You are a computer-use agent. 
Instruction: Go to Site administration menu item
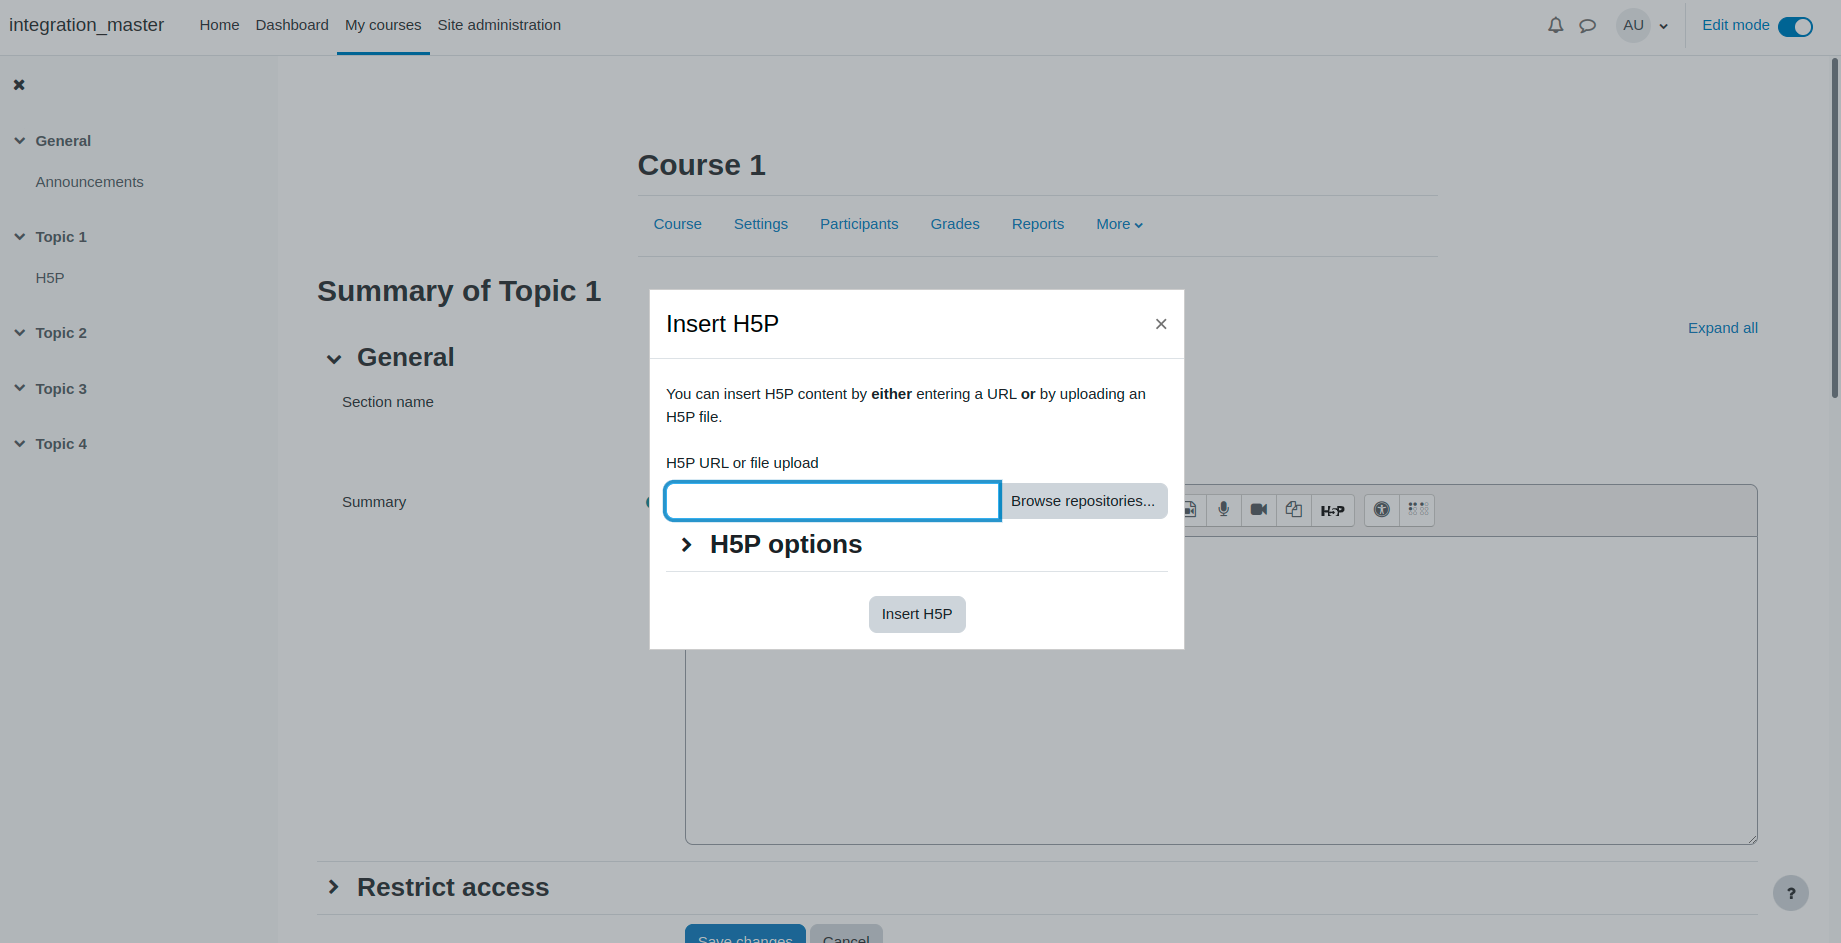pos(499,25)
